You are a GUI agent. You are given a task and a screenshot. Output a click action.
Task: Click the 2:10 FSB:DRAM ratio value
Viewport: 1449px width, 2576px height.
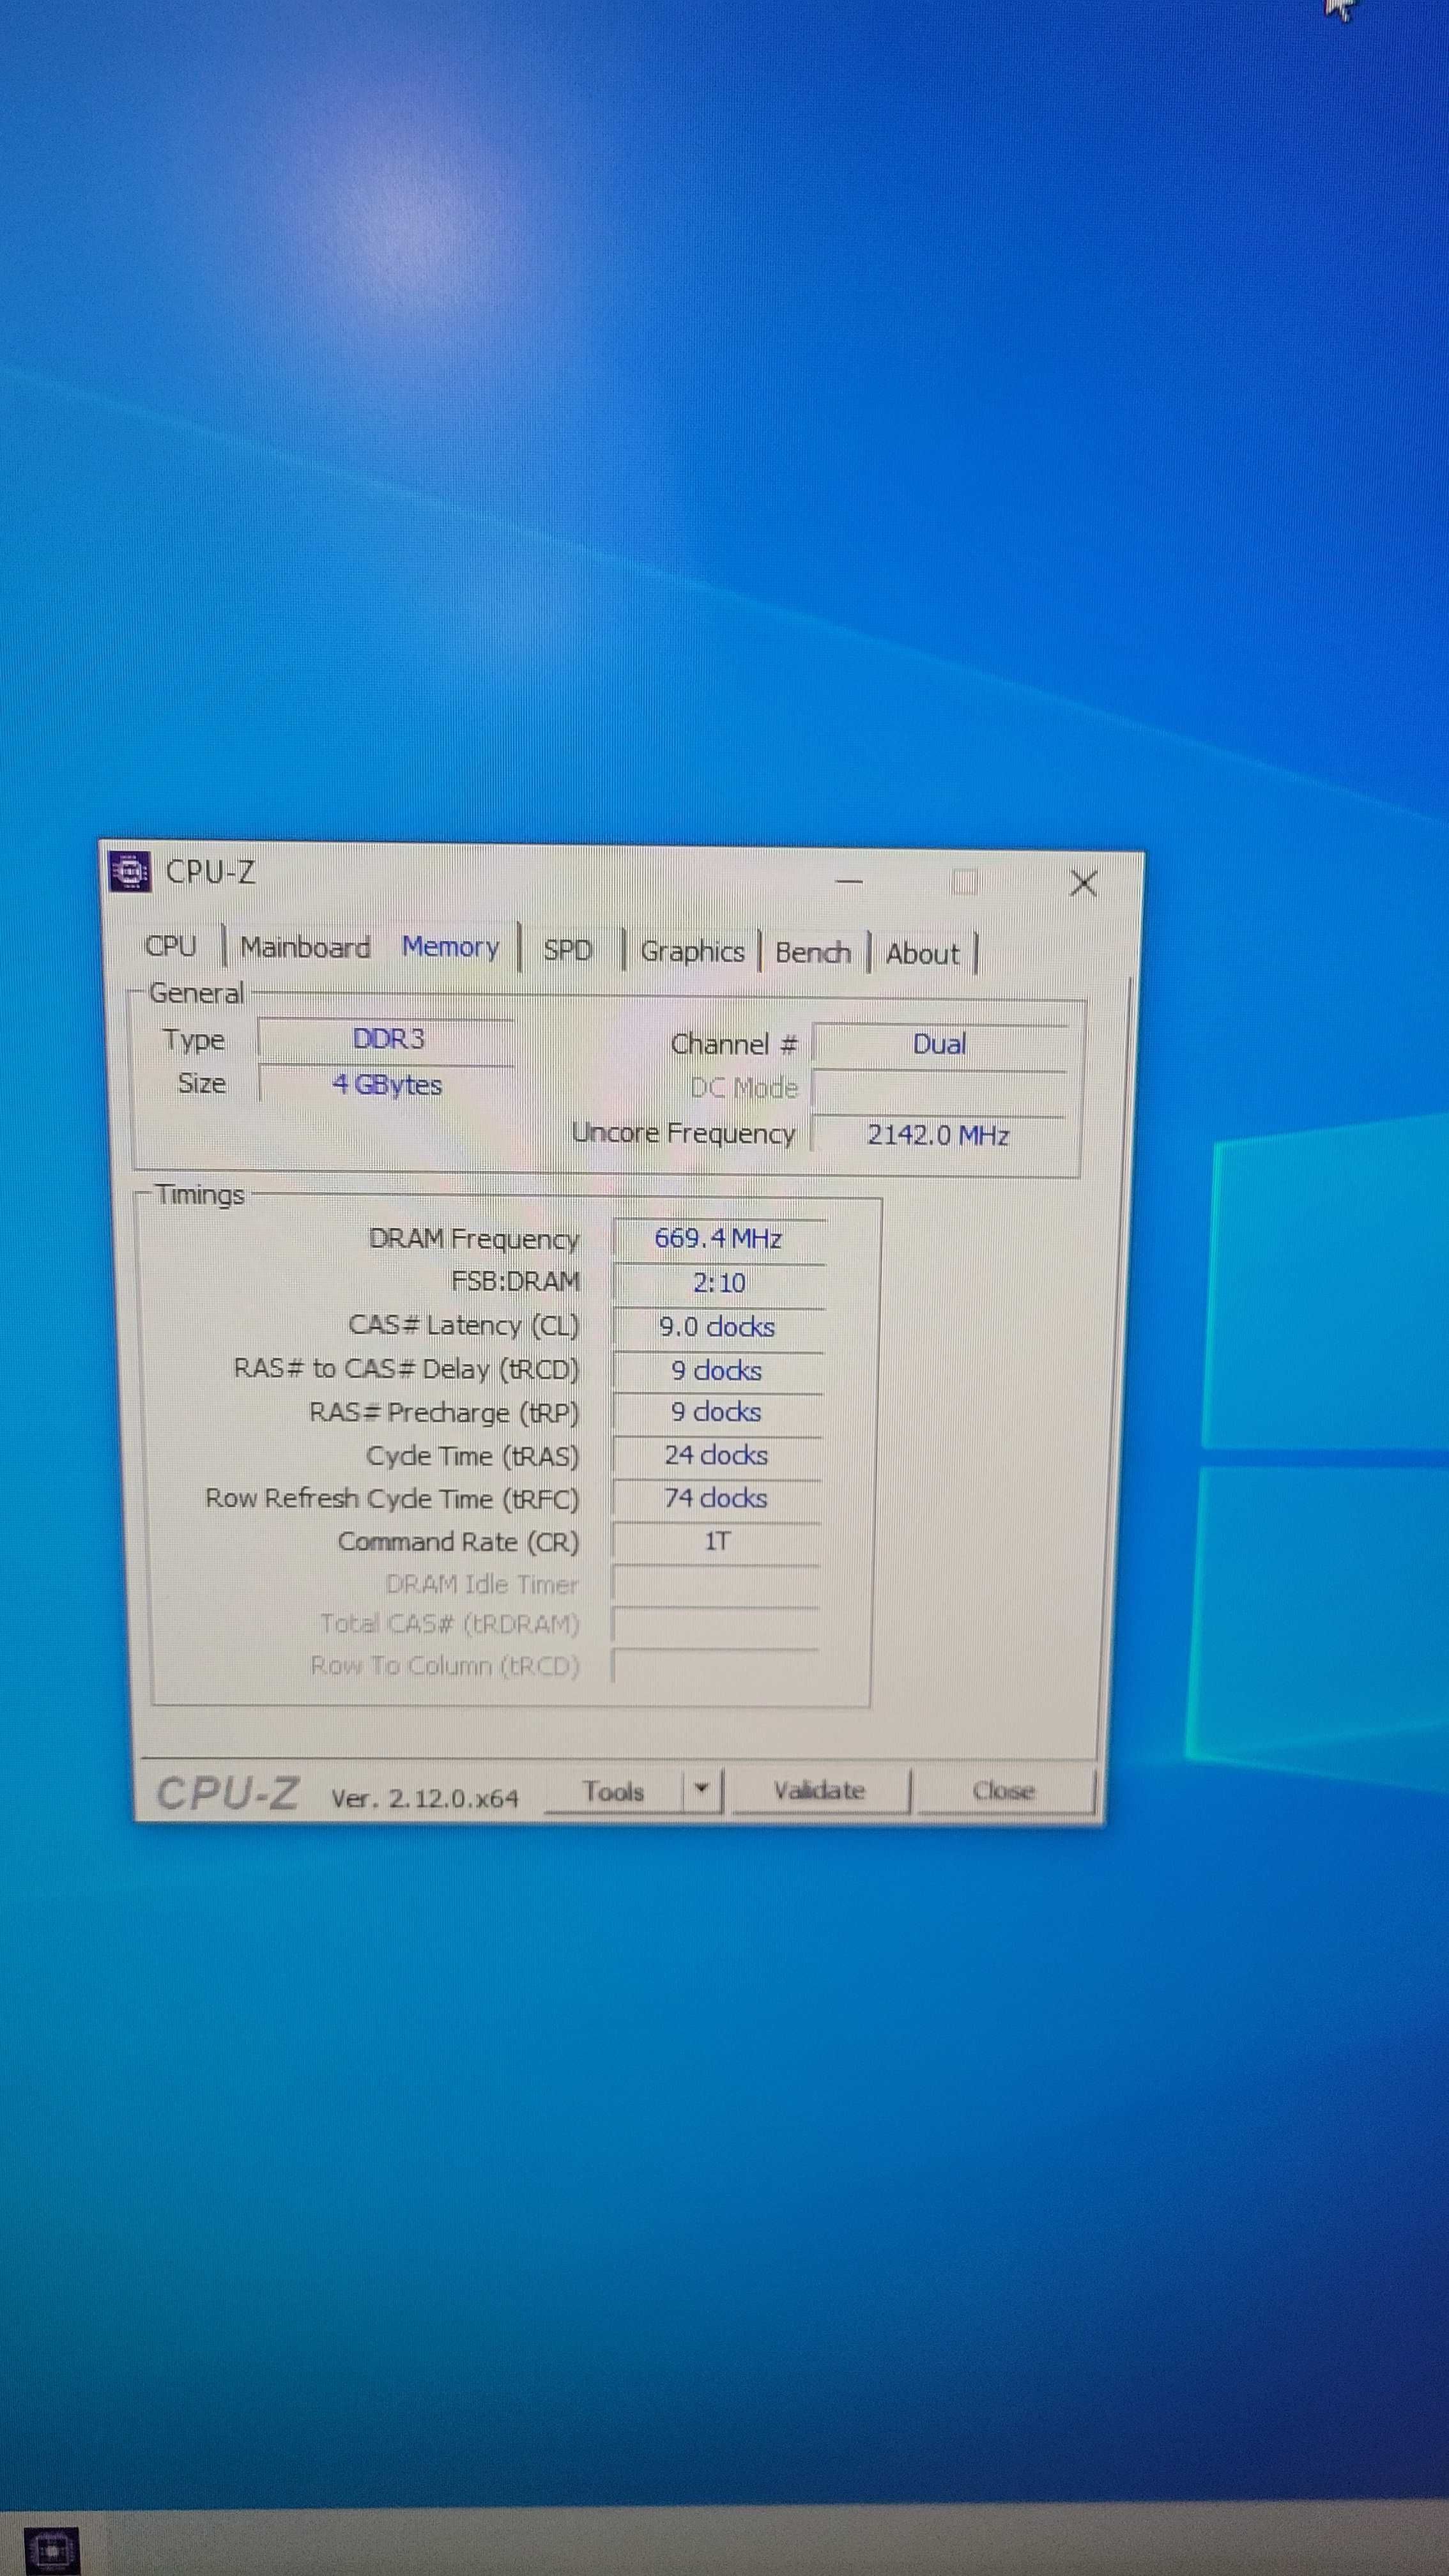coord(718,1283)
